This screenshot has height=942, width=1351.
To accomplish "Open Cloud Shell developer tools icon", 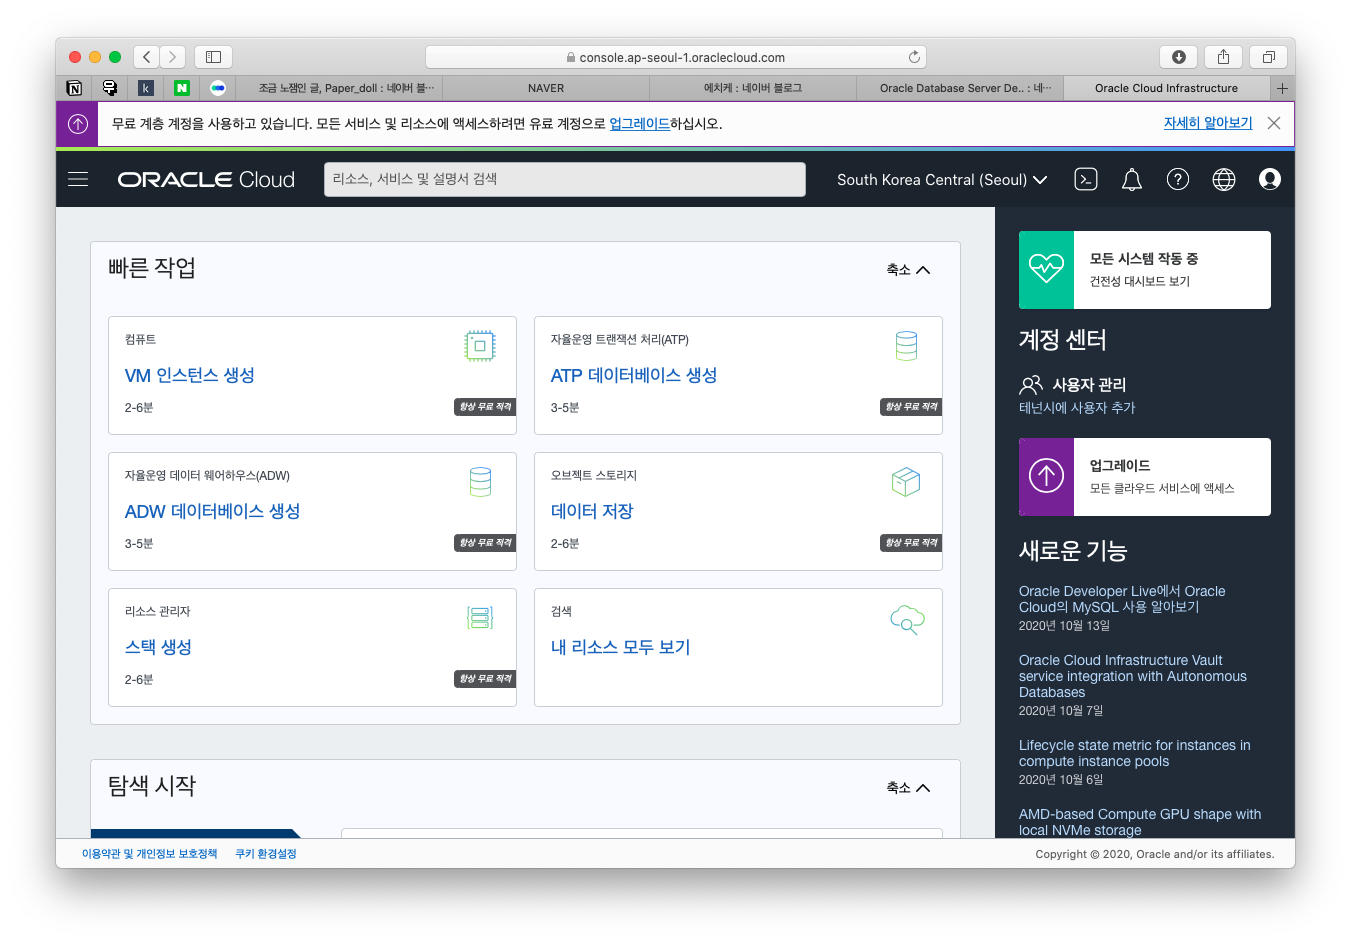I will [1085, 179].
